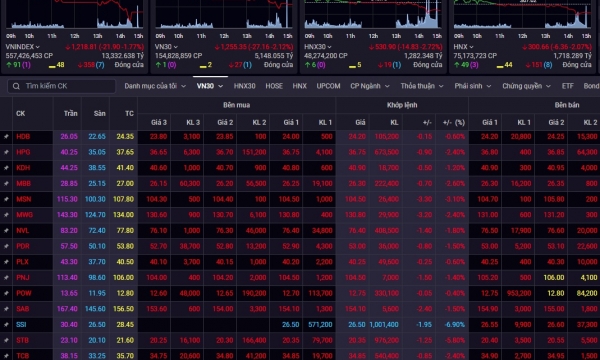Image resolution: width=600 pixels, height=360 pixels.
Task: Sort by the Sàn column header
Action: click(x=99, y=114)
